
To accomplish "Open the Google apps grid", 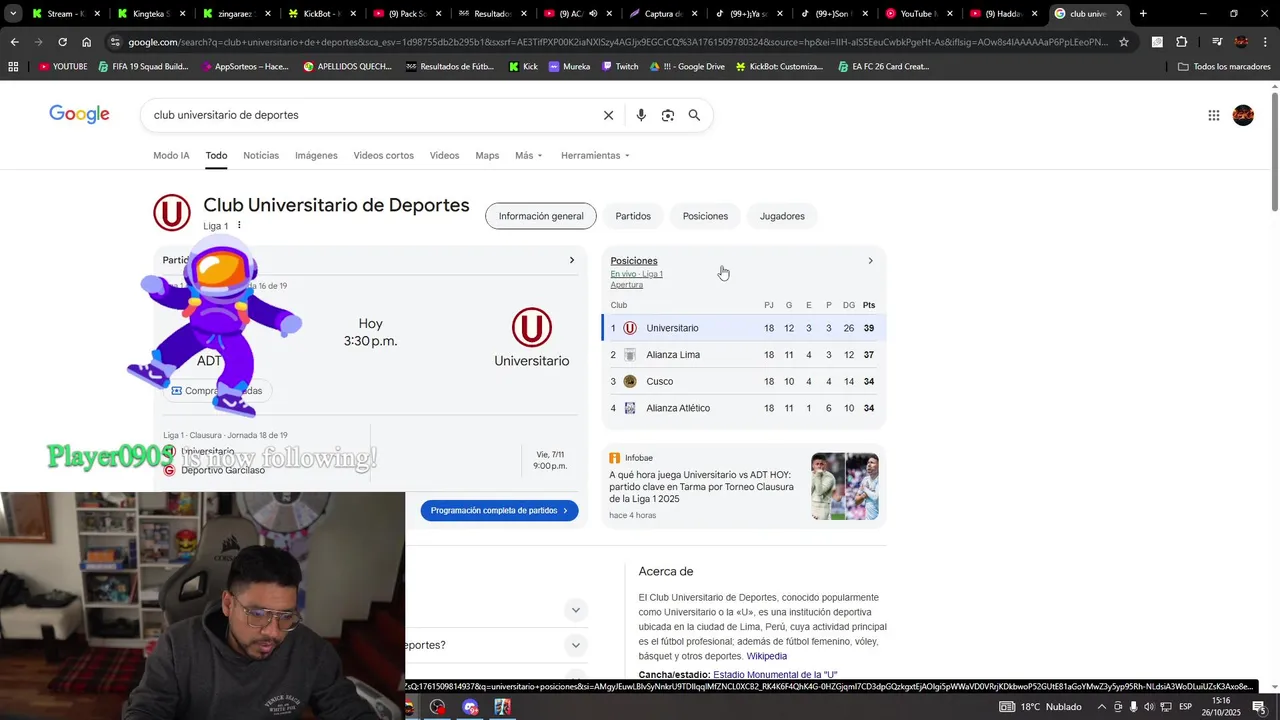I will pyautogui.click(x=1214, y=115).
